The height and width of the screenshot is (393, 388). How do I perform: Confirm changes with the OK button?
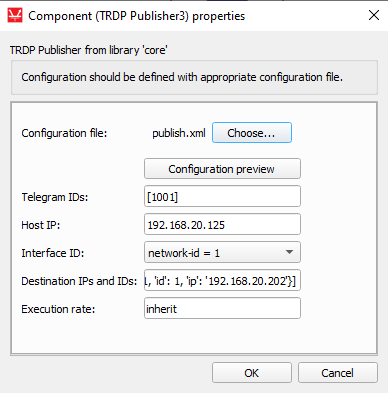pyautogui.click(x=252, y=373)
